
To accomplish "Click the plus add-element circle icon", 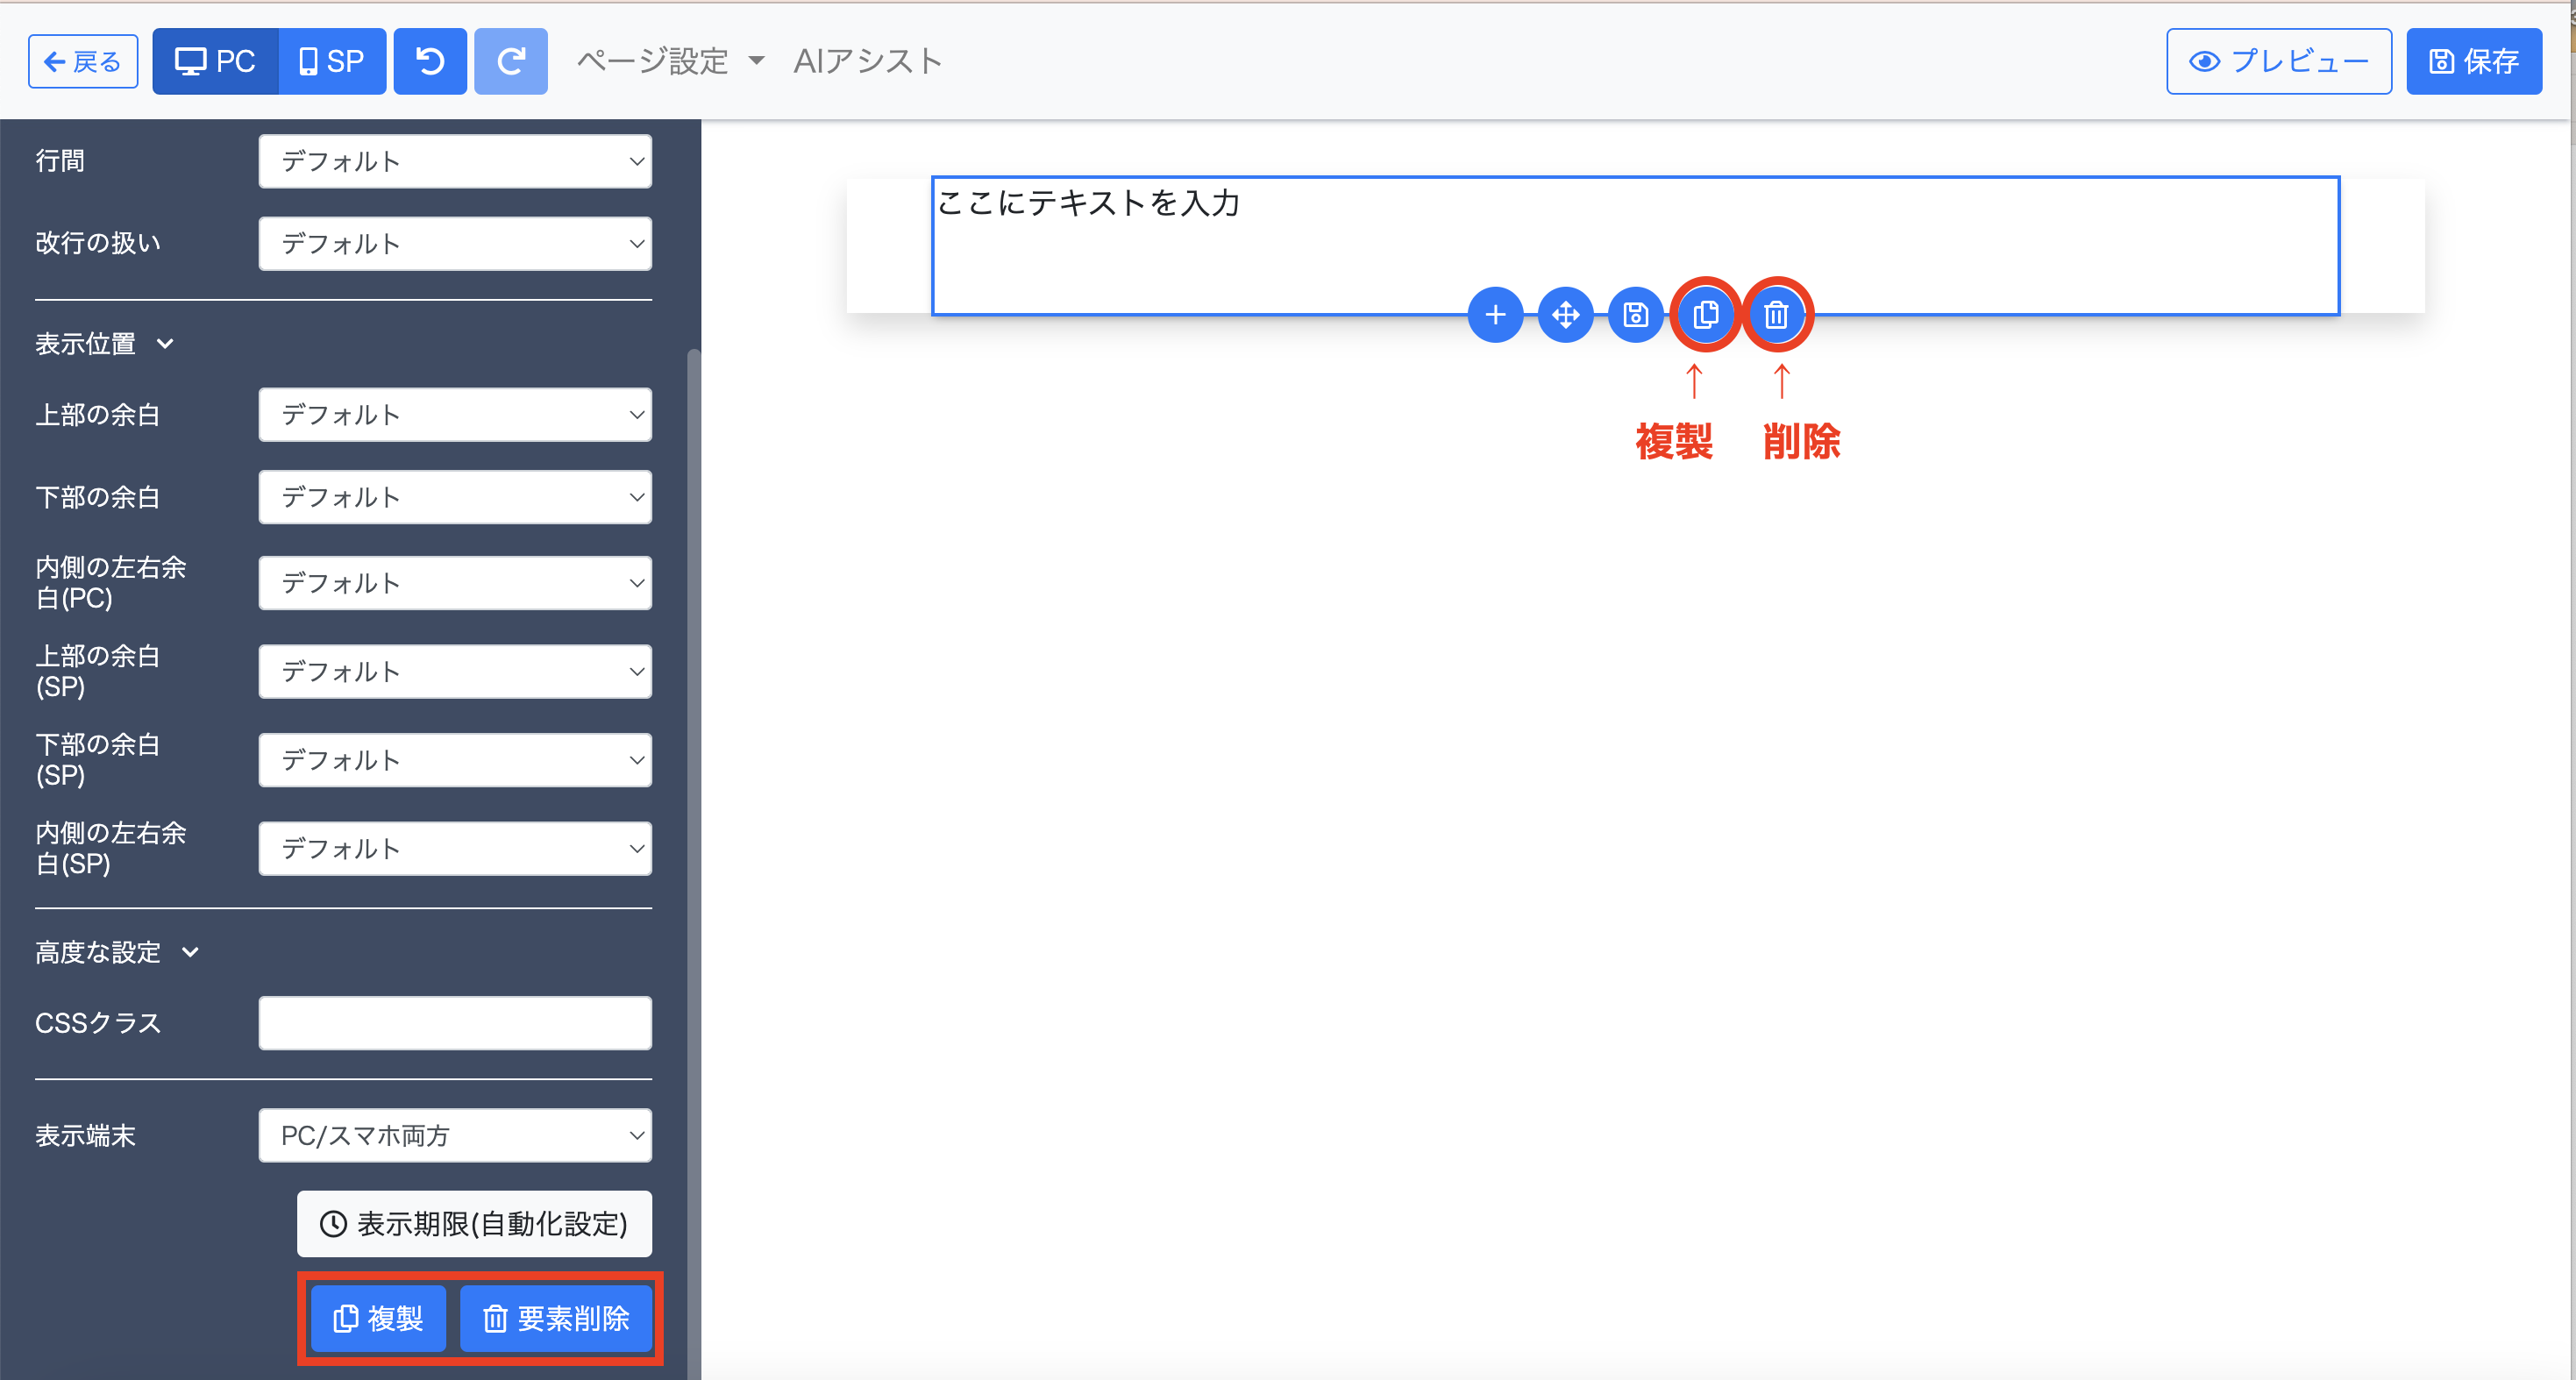I will point(1495,315).
